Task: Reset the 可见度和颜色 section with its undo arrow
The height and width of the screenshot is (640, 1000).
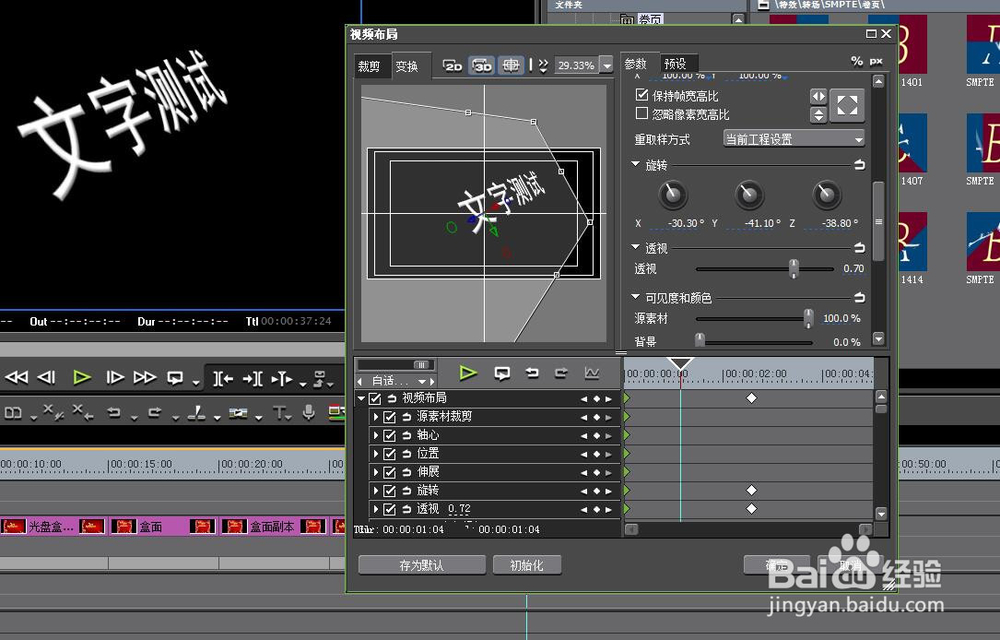Action: click(859, 297)
